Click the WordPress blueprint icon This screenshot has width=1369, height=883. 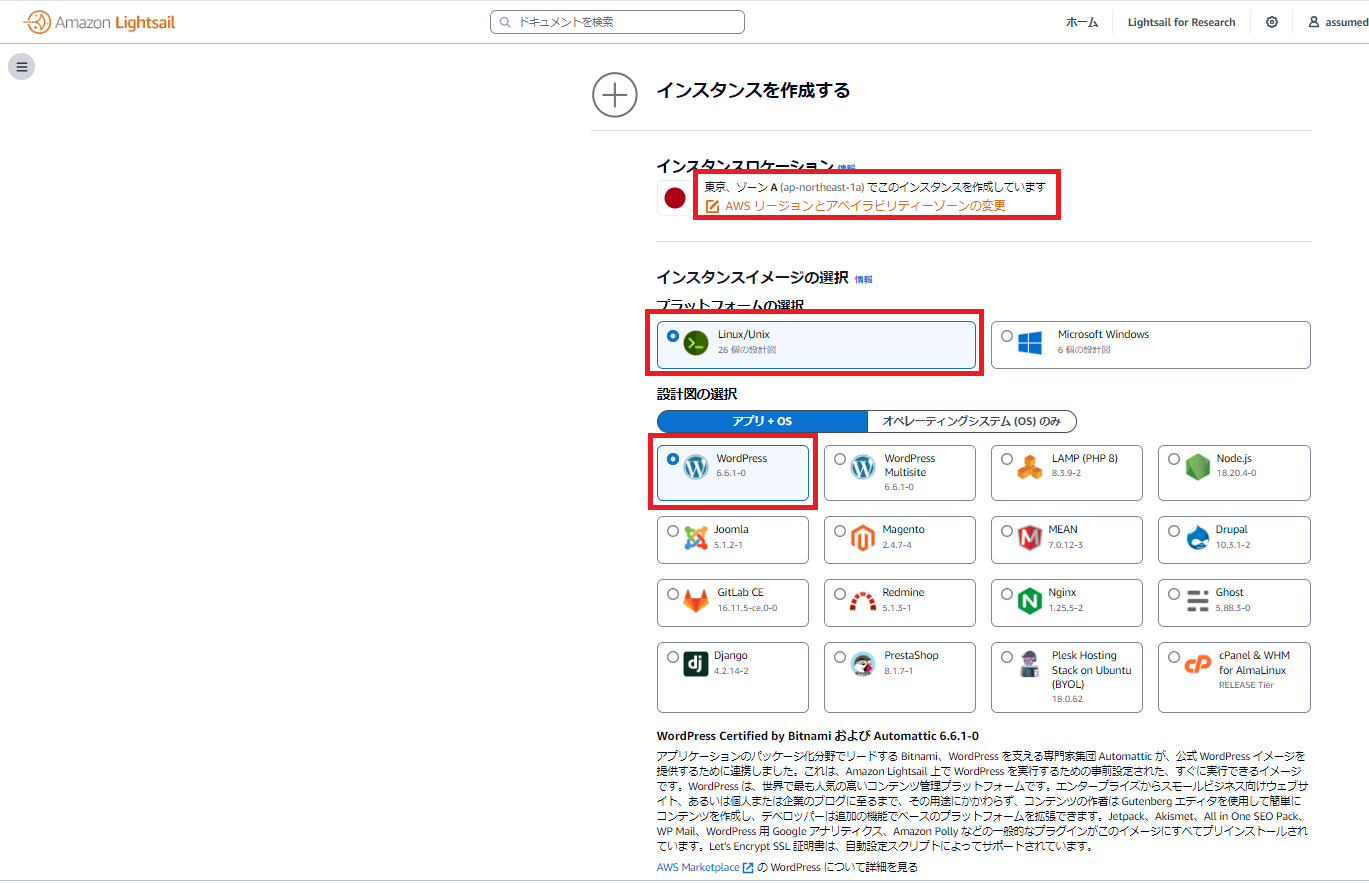(x=695, y=465)
